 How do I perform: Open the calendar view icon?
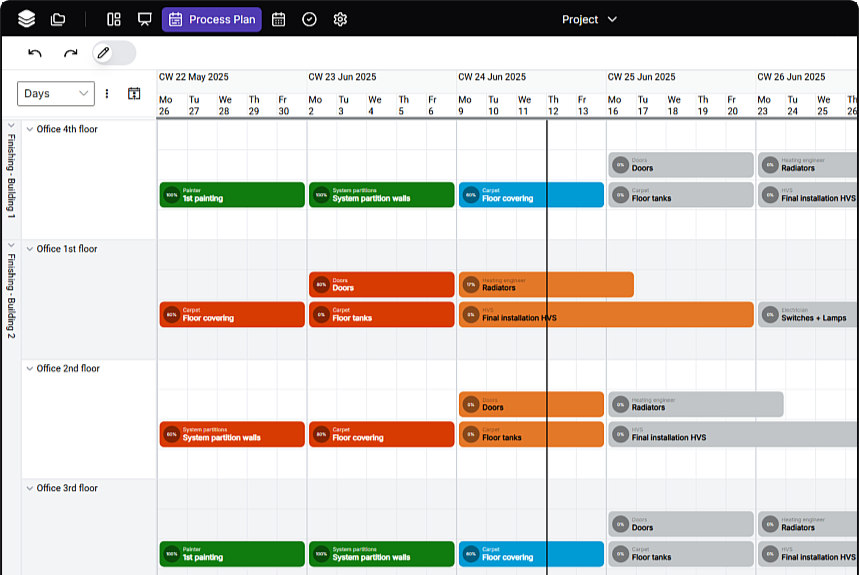(x=279, y=19)
